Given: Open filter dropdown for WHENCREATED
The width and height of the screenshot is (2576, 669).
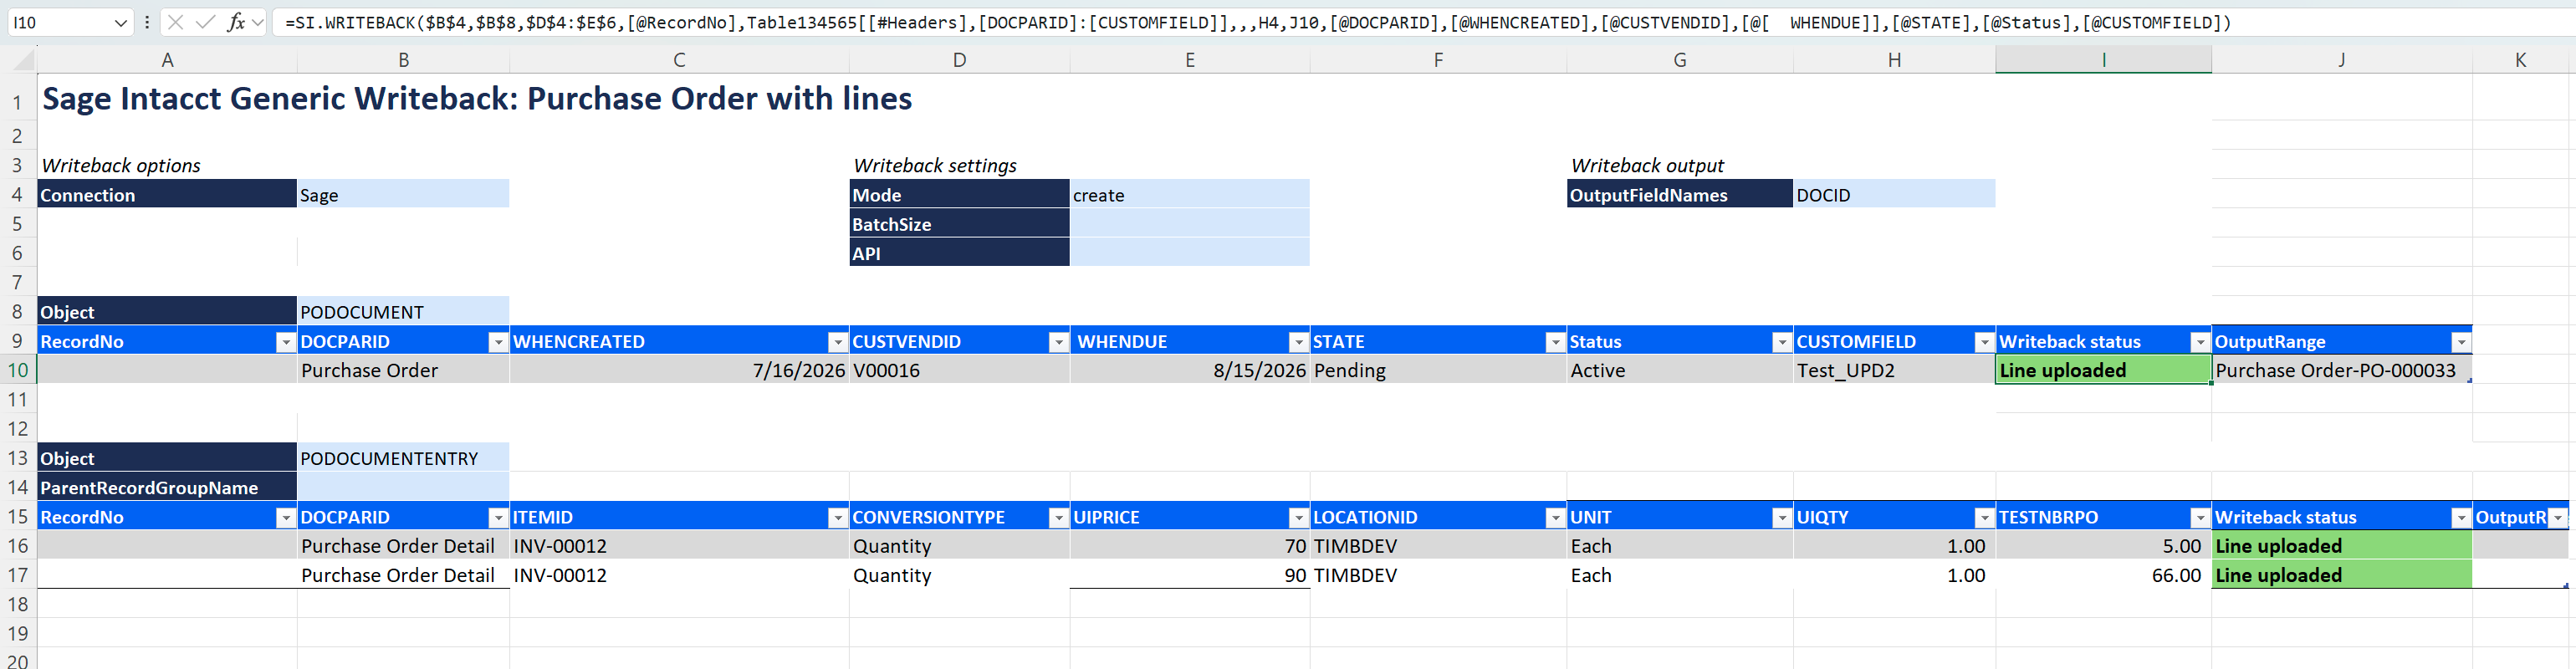Looking at the screenshot, I should (838, 342).
